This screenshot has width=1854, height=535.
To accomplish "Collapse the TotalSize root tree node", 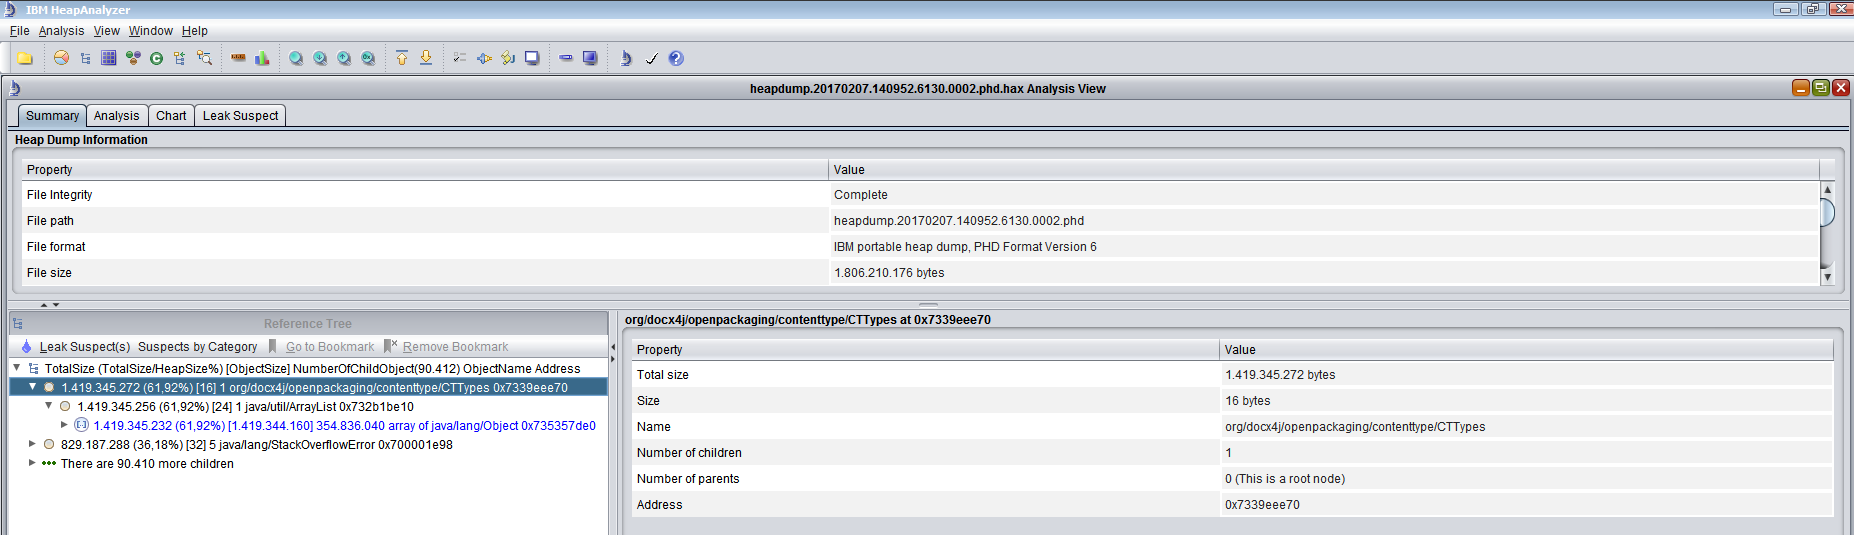I will 17,368.
